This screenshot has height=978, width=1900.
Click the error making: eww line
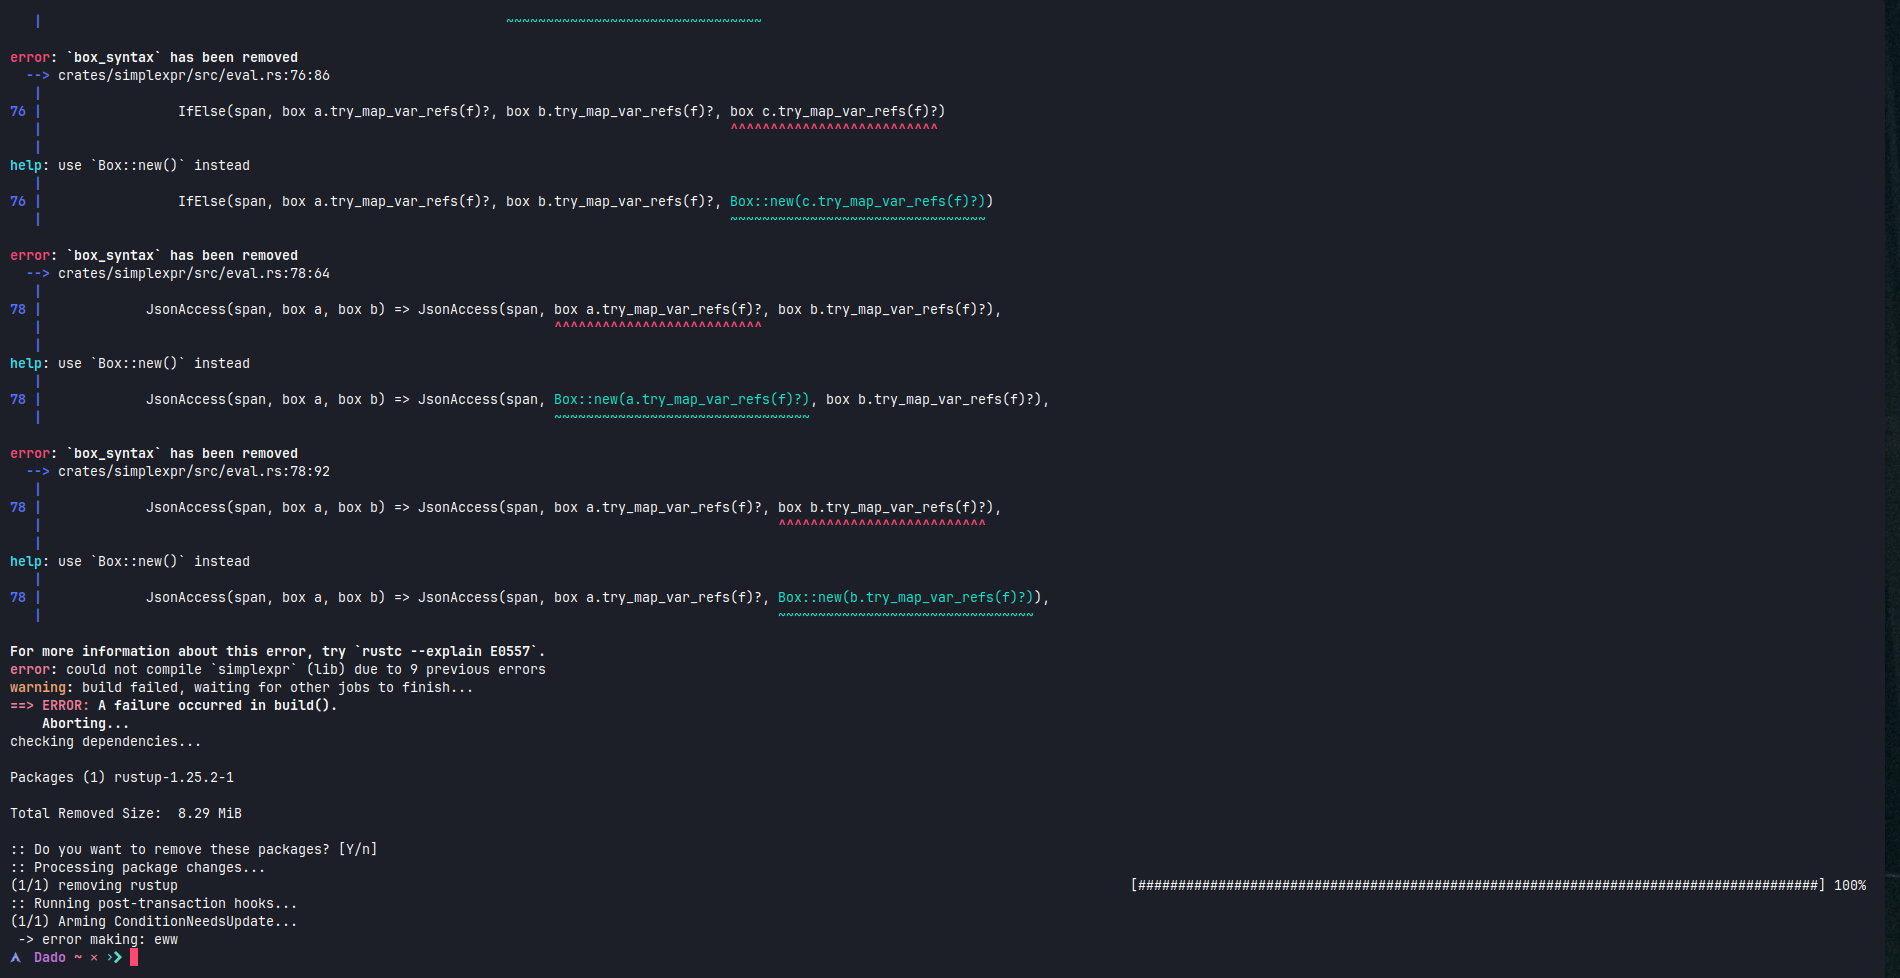pyautogui.click(x=100, y=939)
